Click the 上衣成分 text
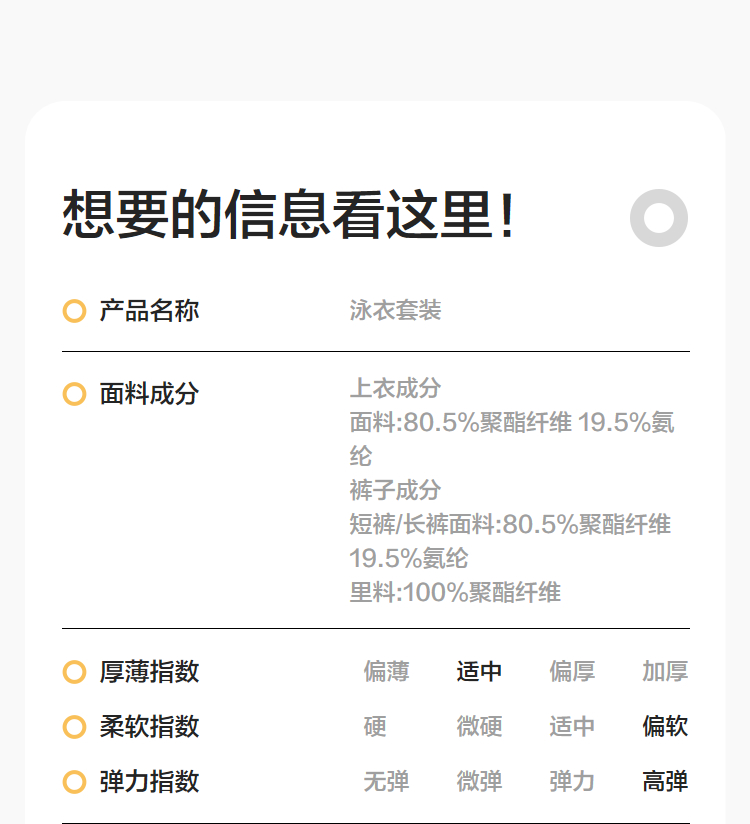The height and width of the screenshot is (824, 750). [x=395, y=388]
